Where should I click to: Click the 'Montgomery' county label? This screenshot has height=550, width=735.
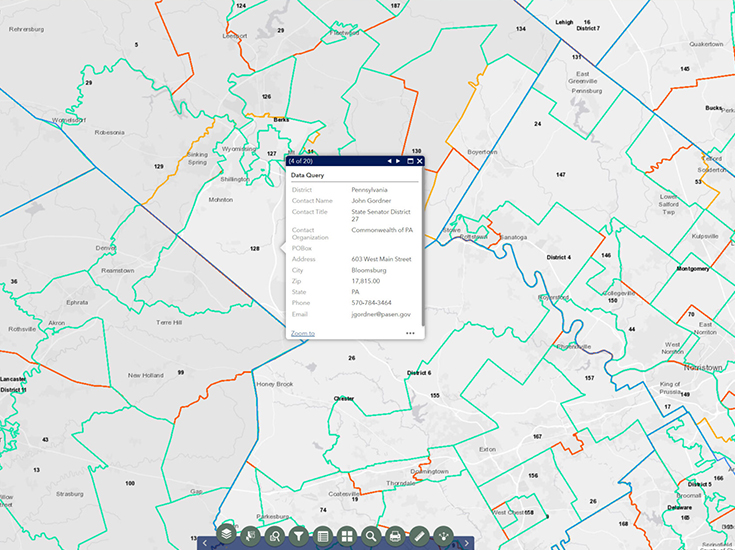point(693,269)
